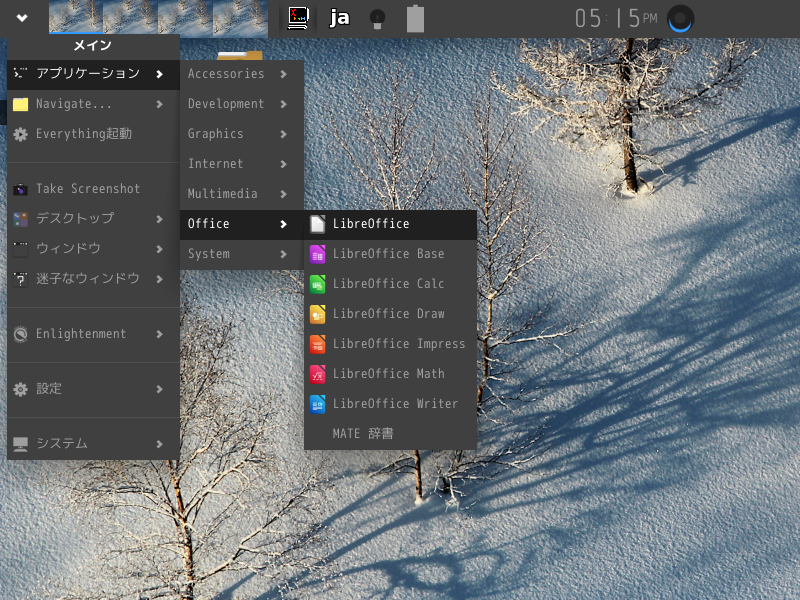
Task: Expand the Development submenu arrow
Action: [284, 105]
